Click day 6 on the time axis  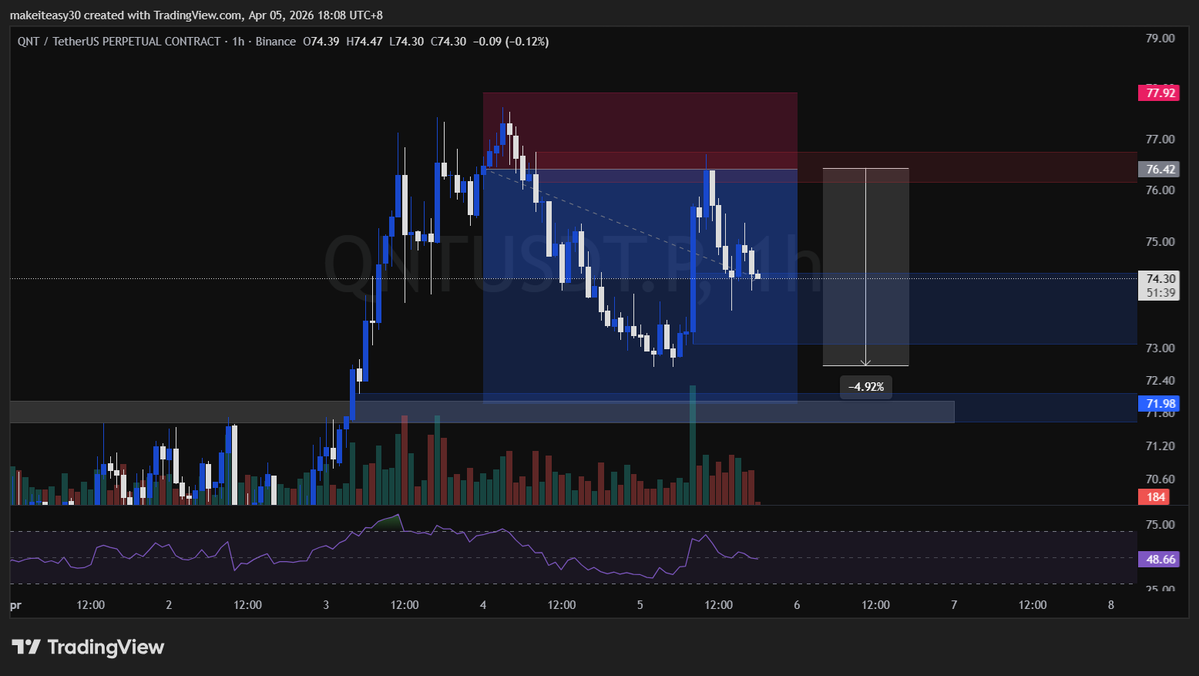(797, 605)
